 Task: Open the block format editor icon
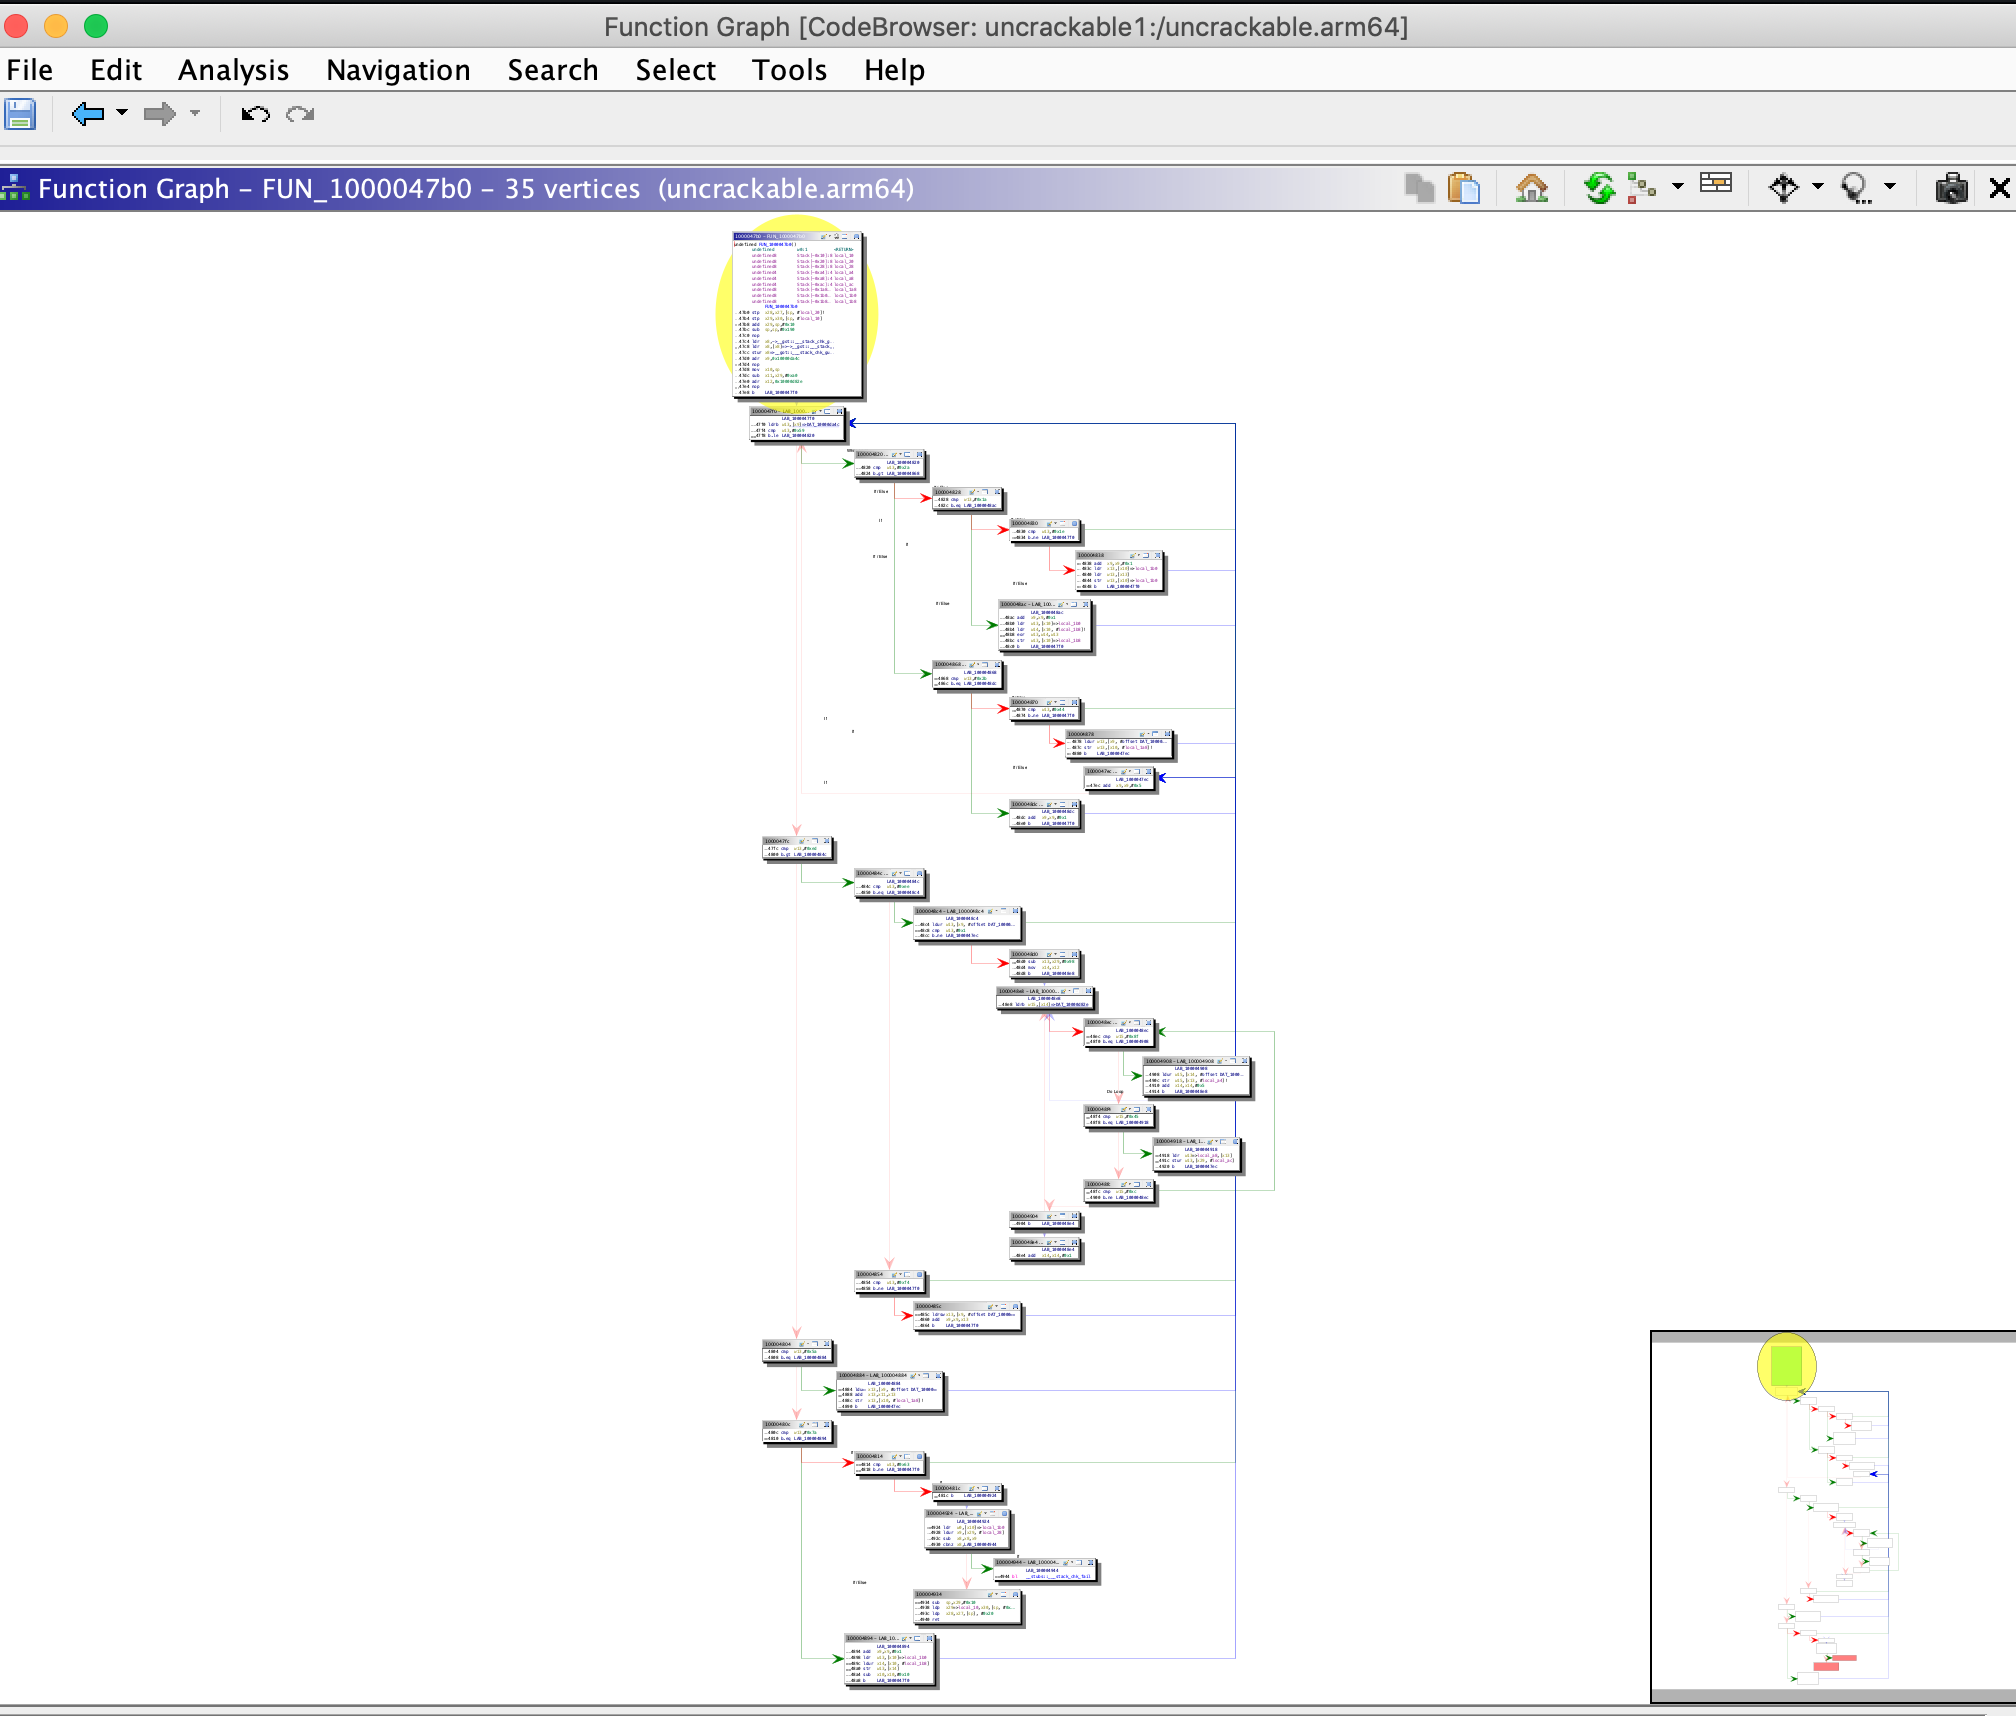click(x=1716, y=185)
